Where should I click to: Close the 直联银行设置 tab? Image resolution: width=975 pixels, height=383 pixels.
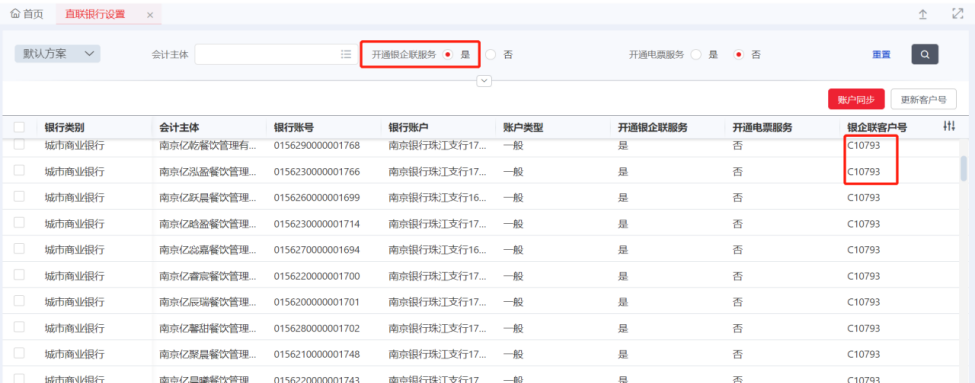(150, 15)
